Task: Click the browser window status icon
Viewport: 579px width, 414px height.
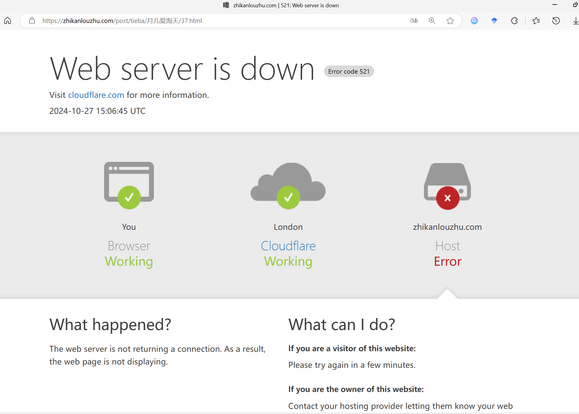Action: coord(129,185)
